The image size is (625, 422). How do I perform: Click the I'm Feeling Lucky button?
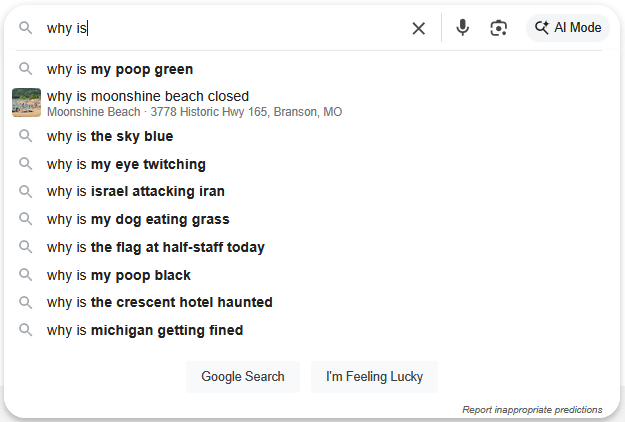pos(374,377)
